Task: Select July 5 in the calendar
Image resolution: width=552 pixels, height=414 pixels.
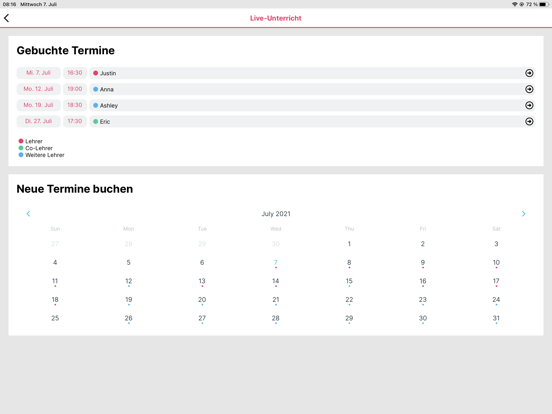Action: click(128, 262)
